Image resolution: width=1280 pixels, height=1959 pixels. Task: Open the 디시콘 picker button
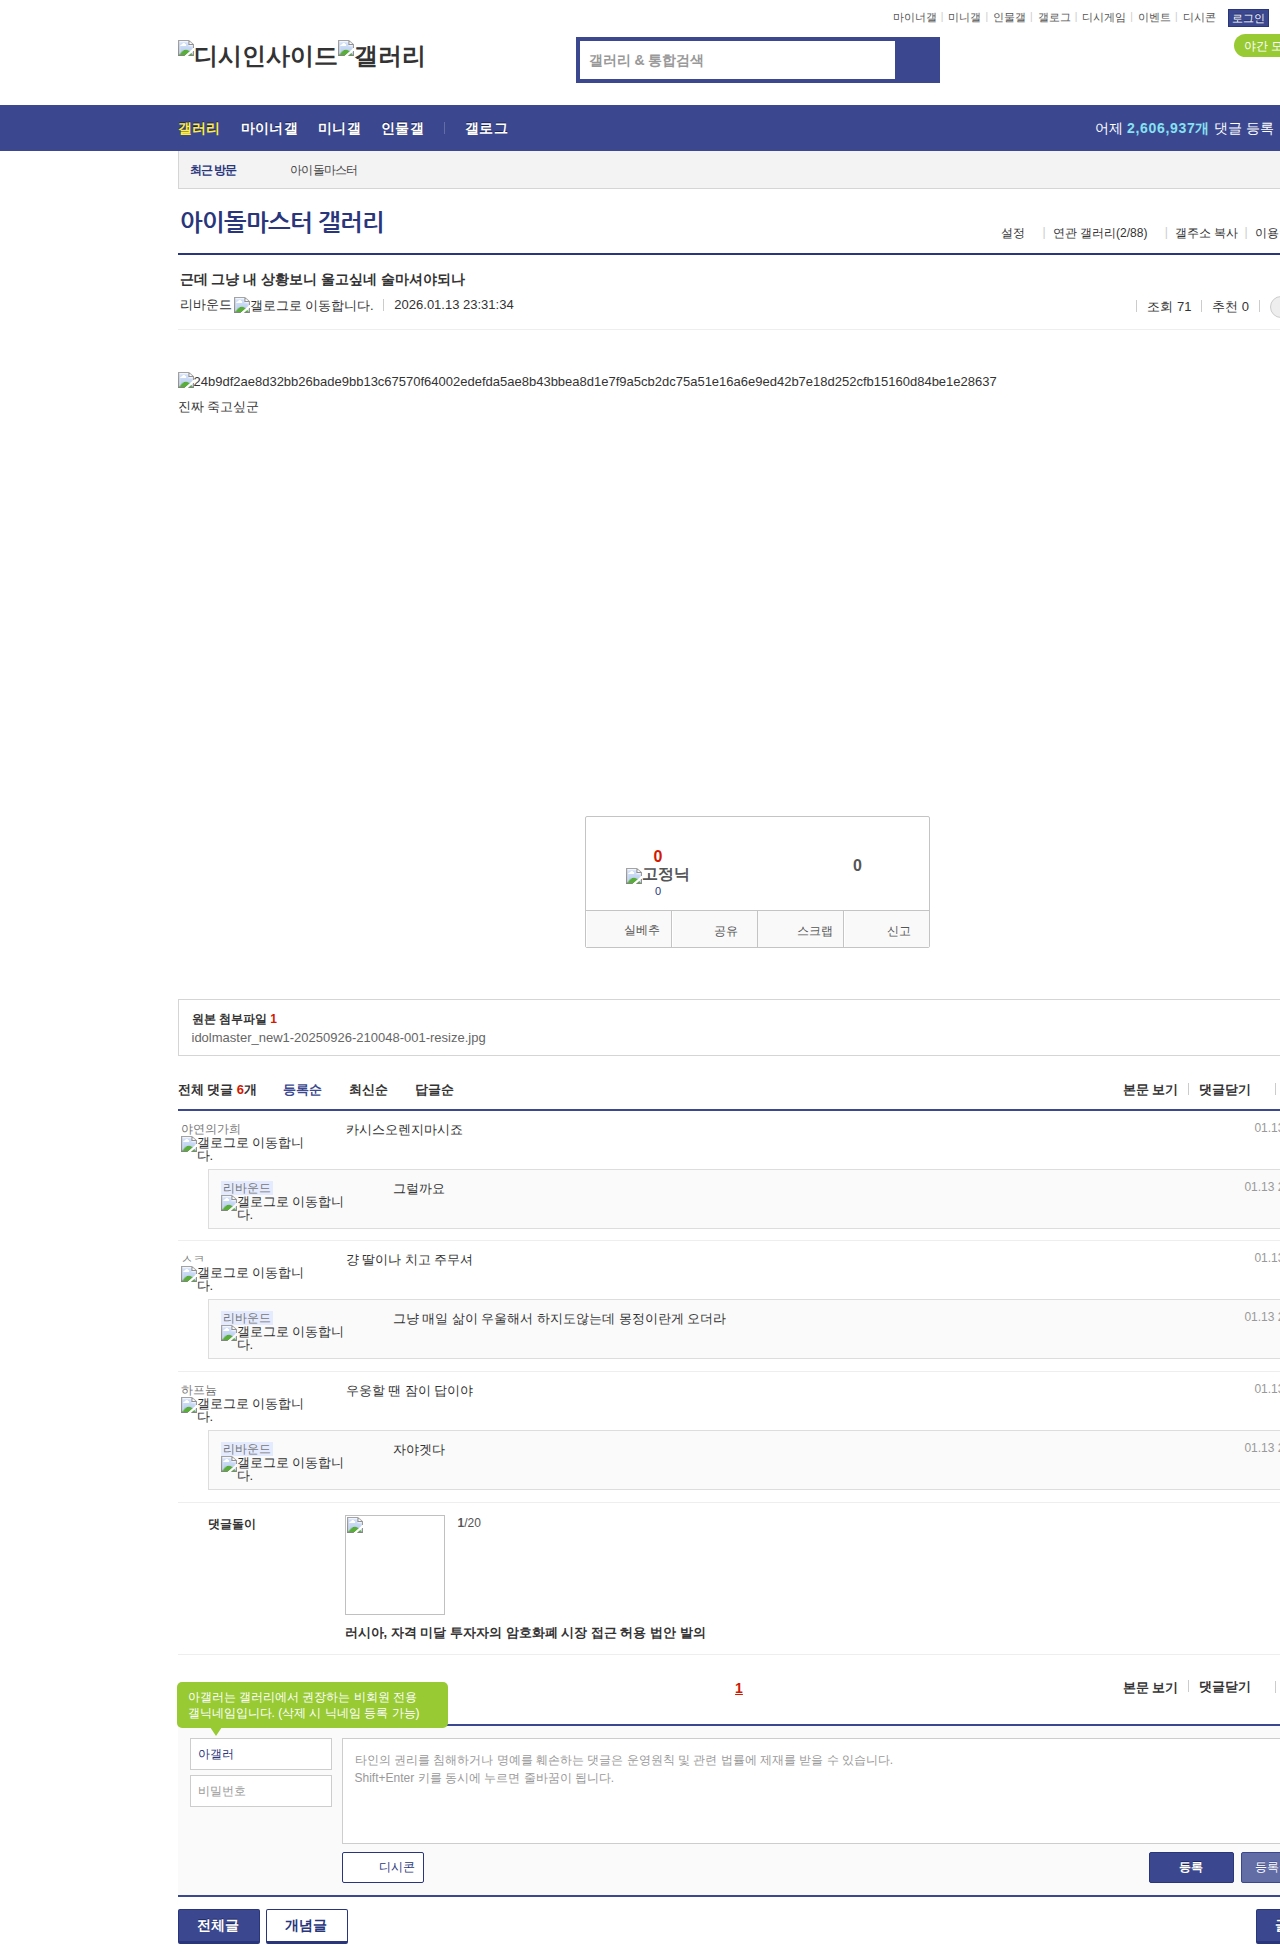[x=383, y=1867]
